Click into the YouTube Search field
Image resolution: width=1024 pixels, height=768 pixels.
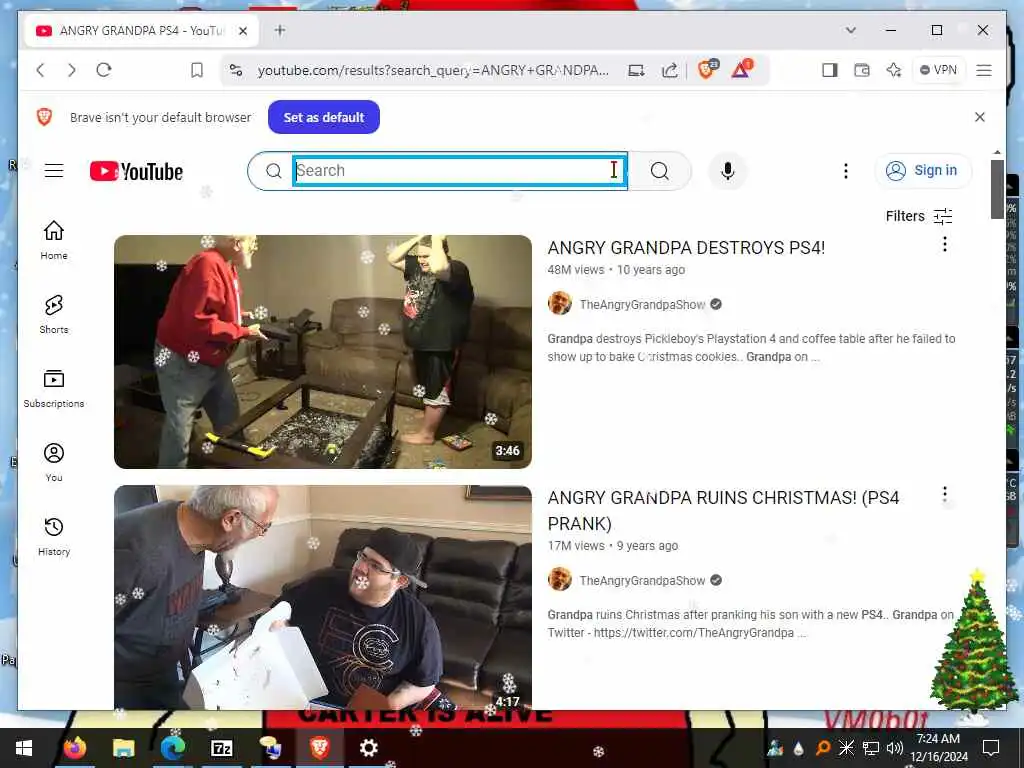tap(460, 170)
